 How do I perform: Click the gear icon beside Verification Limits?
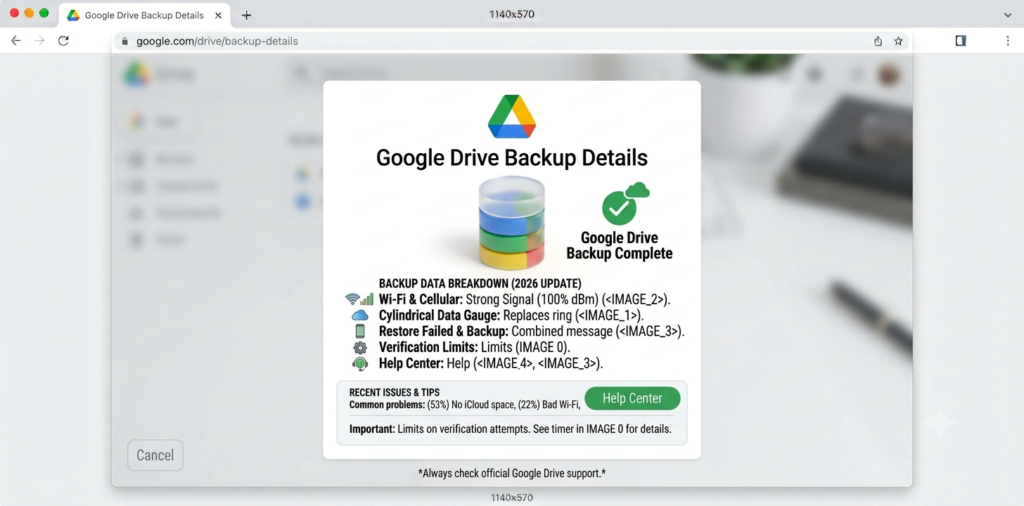click(x=360, y=347)
